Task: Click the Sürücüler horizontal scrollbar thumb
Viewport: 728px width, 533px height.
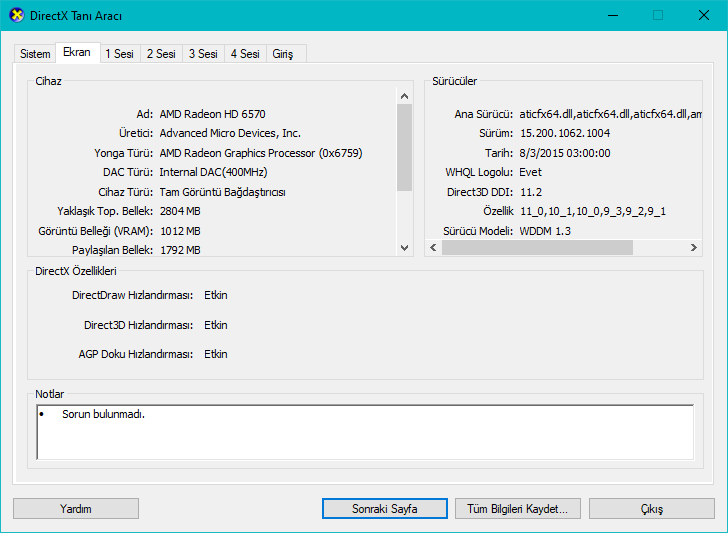Action: (537, 247)
